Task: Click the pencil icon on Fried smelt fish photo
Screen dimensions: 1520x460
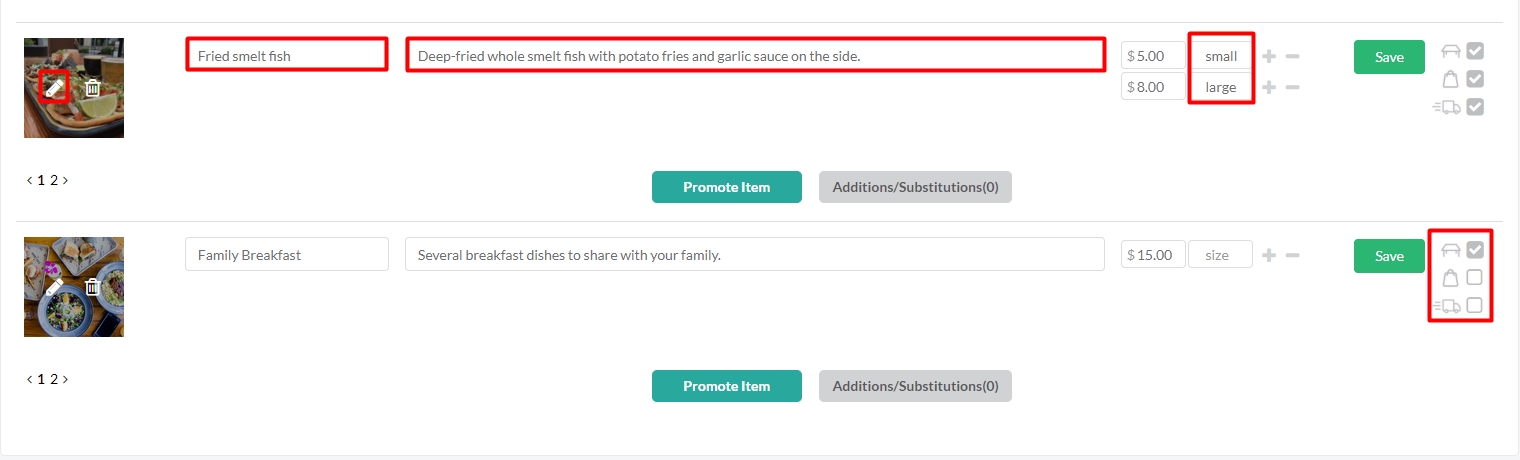Action: coord(55,88)
